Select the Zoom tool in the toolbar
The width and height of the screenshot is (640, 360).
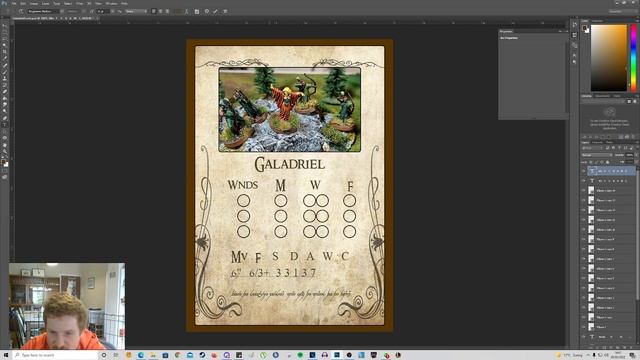tap(5, 151)
